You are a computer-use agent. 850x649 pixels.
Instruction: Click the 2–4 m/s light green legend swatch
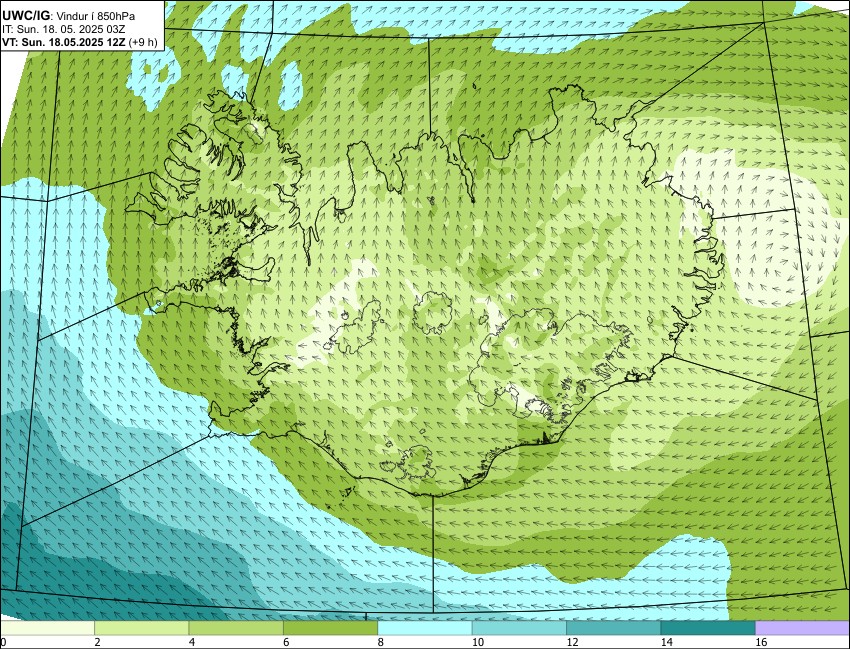pos(141,628)
